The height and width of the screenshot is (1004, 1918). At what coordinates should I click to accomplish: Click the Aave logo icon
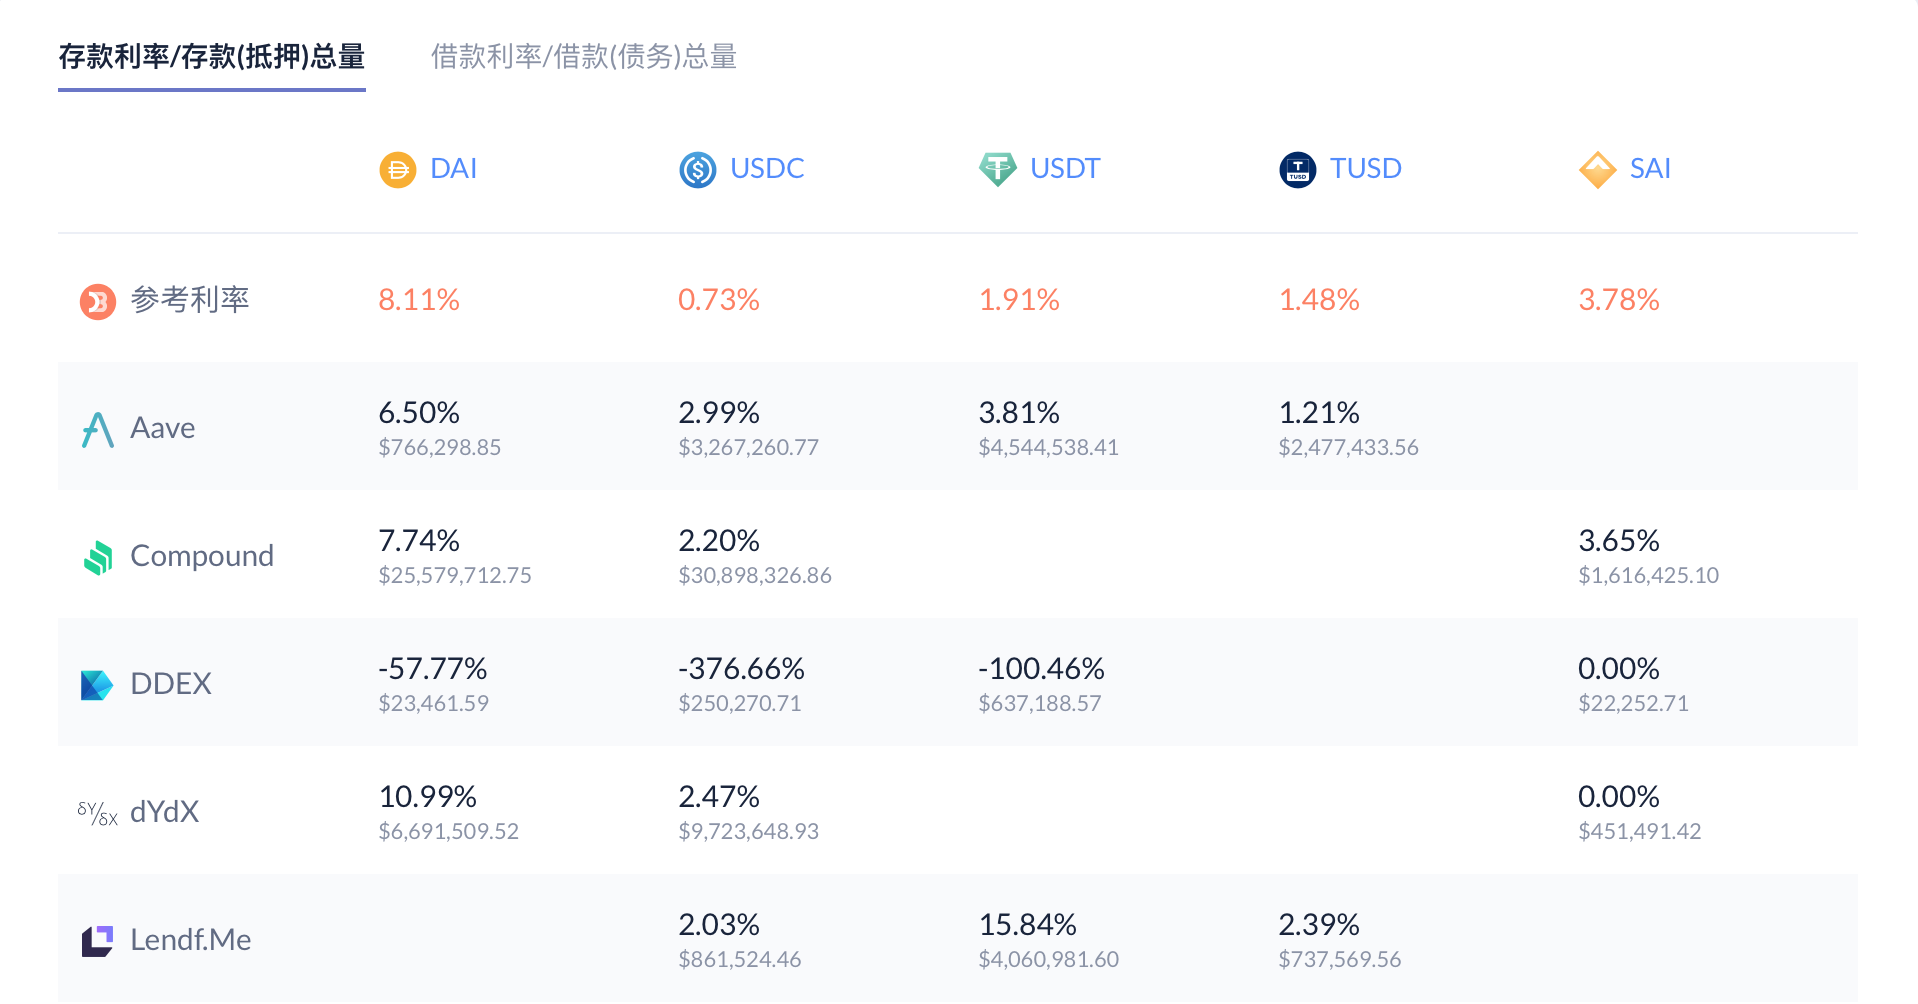(x=97, y=430)
